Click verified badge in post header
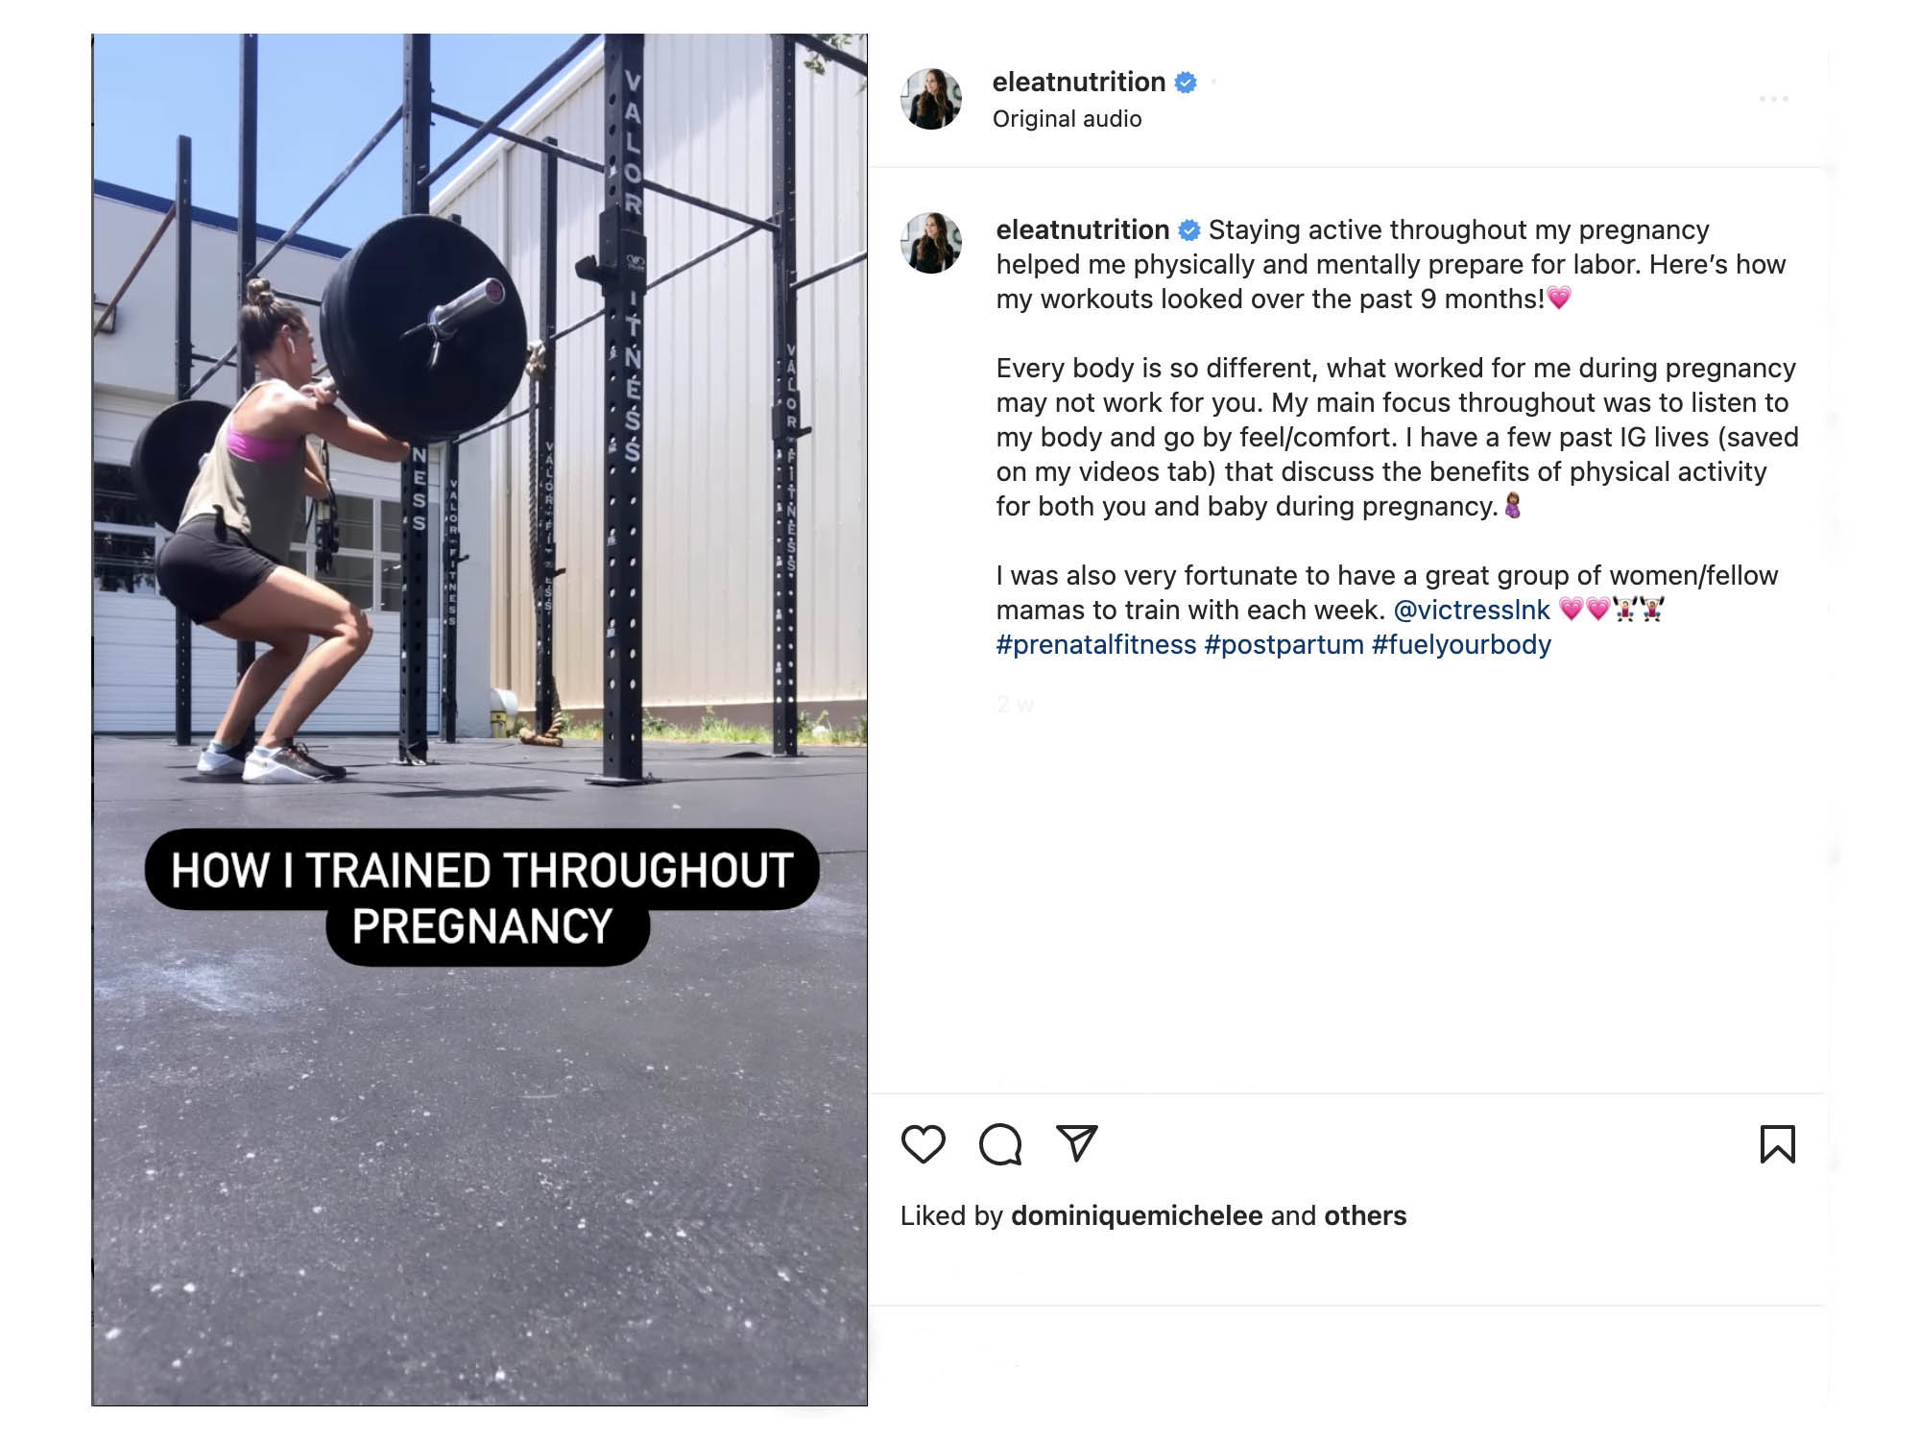 tap(1185, 82)
